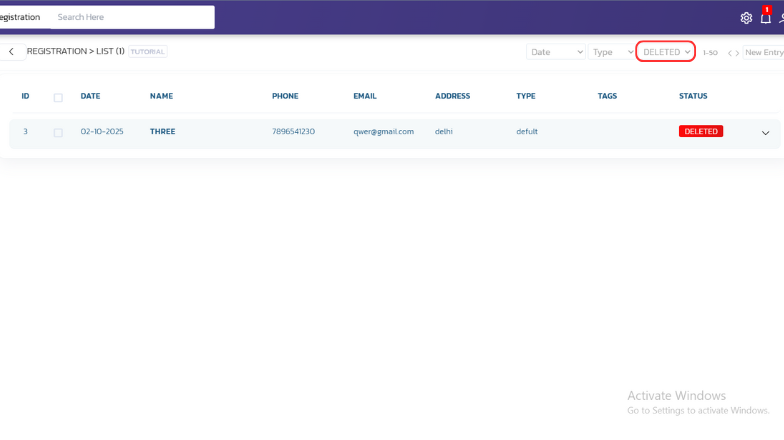The width and height of the screenshot is (784, 440).
Task: Open the Registration module selector
Action: click(x=22, y=17)
